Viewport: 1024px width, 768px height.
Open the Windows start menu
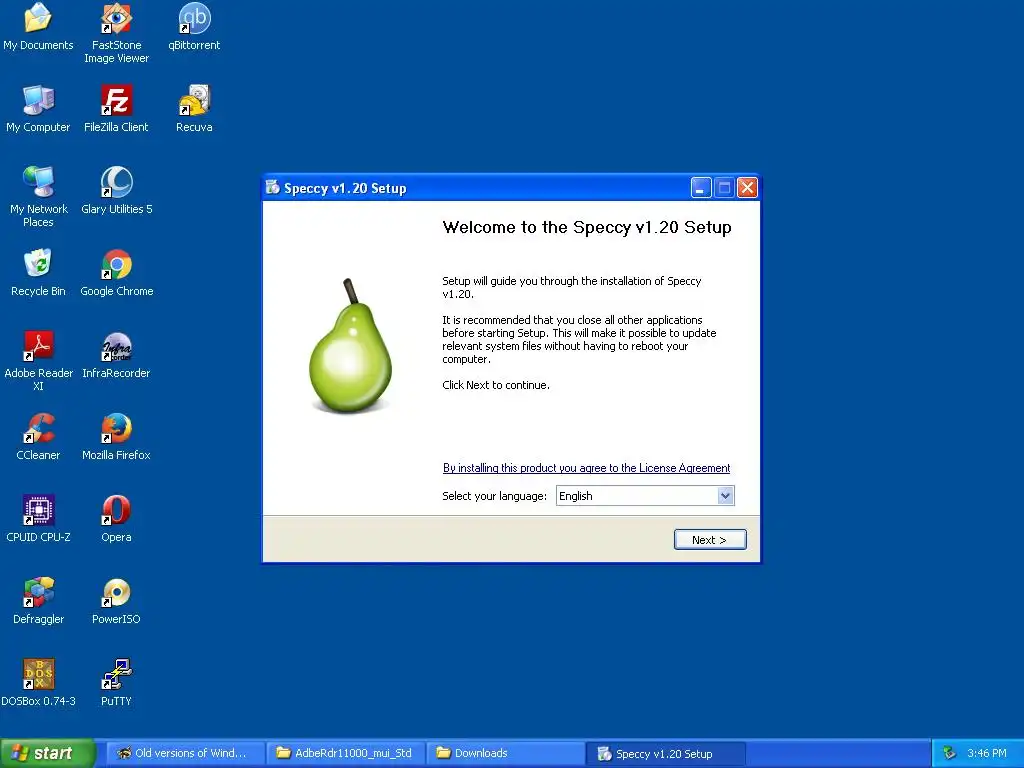click(47, 754)
